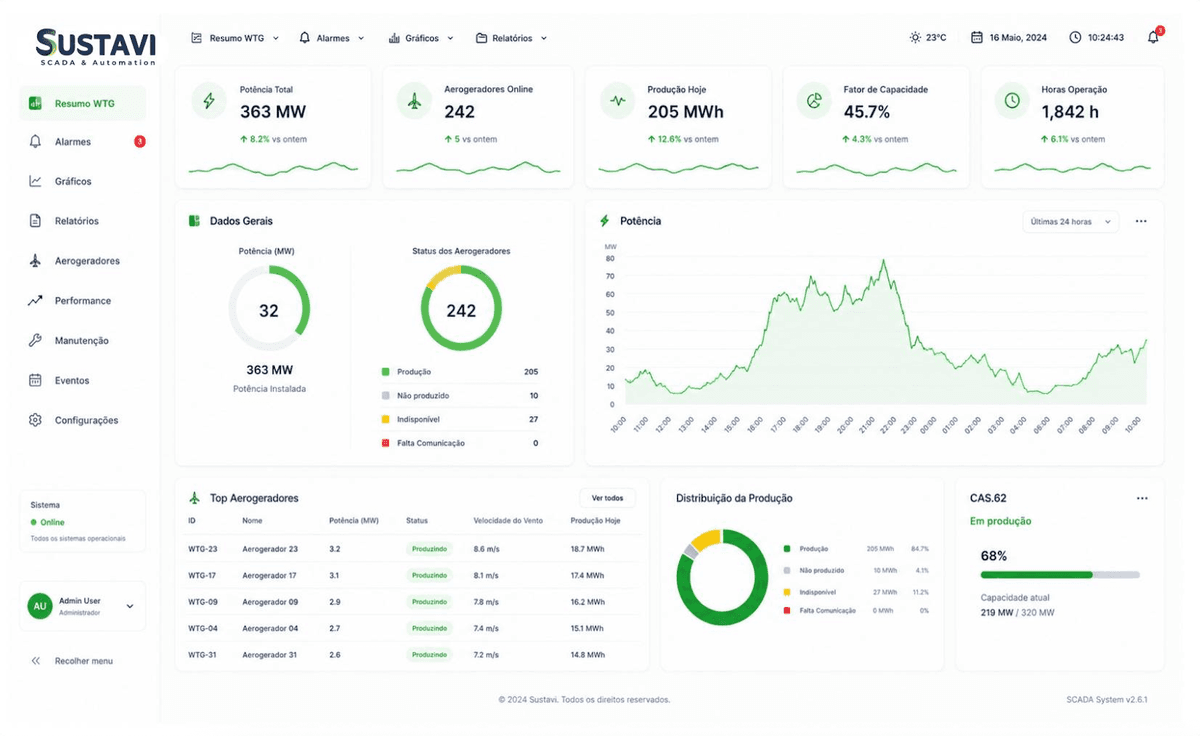Click the pulse icon on Produção Hoje card
The height and width of the screenshot is (736, 1200).
coord(617,101)
